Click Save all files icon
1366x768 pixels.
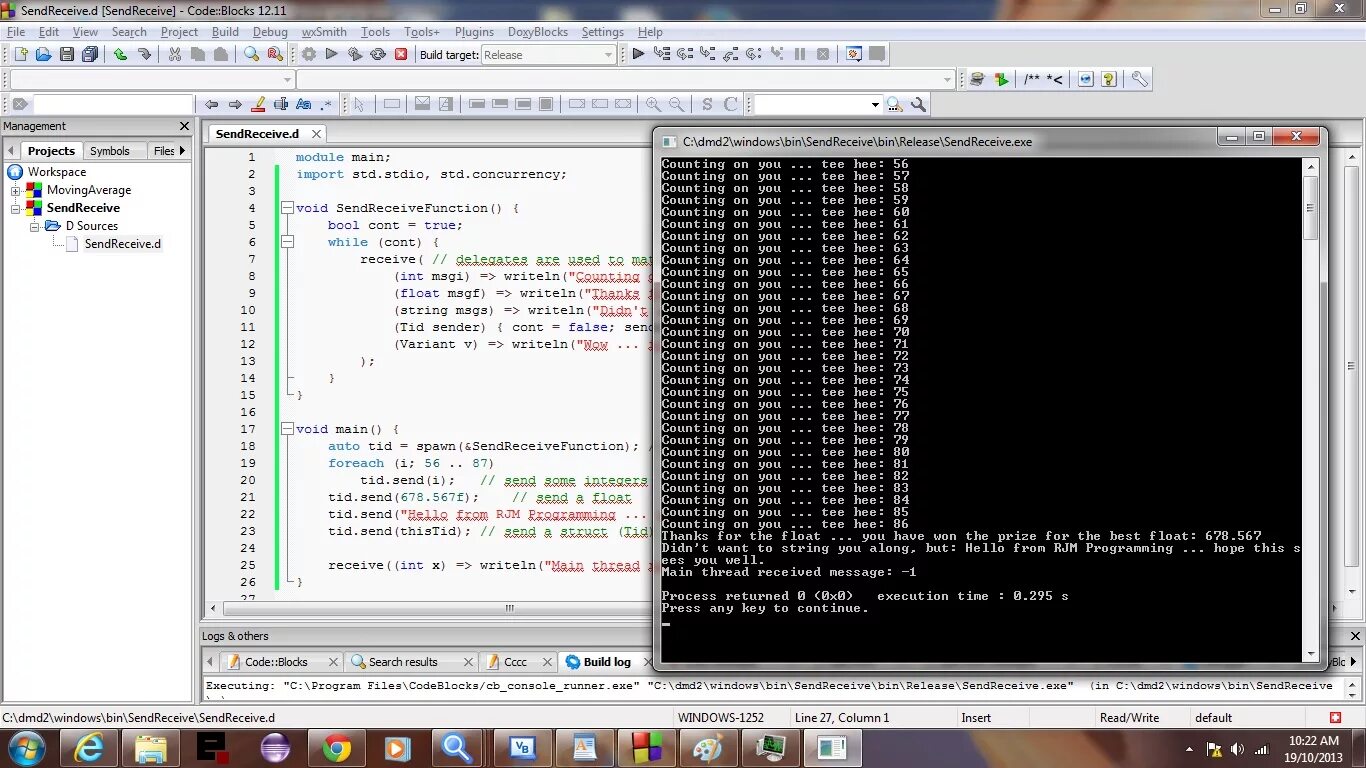[90, 54]
